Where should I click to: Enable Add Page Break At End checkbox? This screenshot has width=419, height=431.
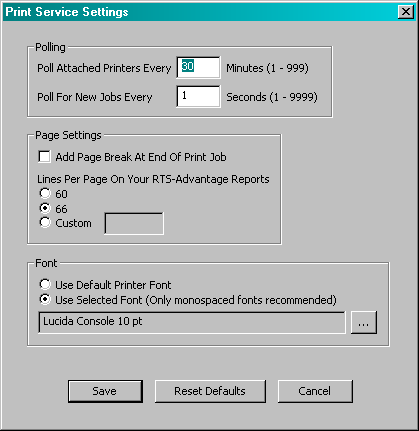tap(45, 157)
